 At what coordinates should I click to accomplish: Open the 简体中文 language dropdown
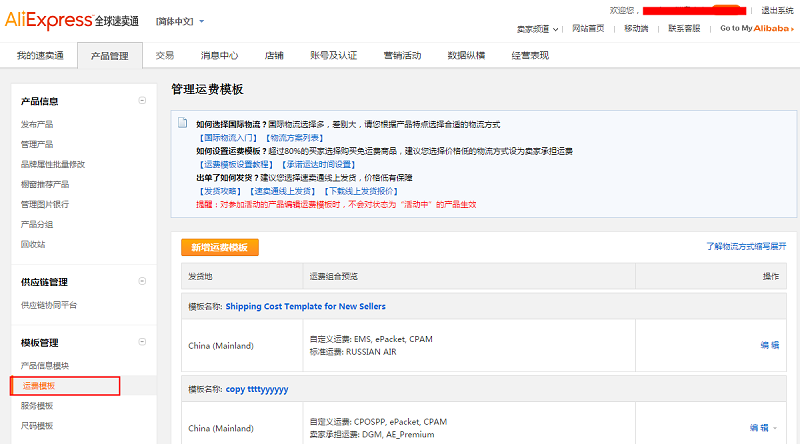180,21
